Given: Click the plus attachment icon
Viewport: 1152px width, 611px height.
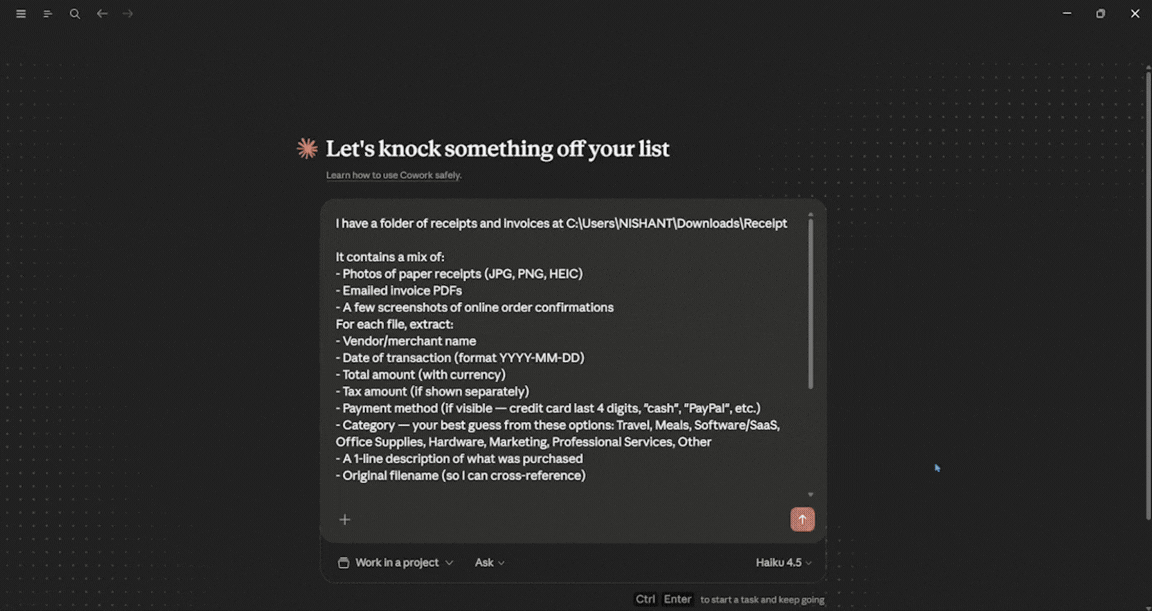Looking at the screenshot, I should 345,519.
